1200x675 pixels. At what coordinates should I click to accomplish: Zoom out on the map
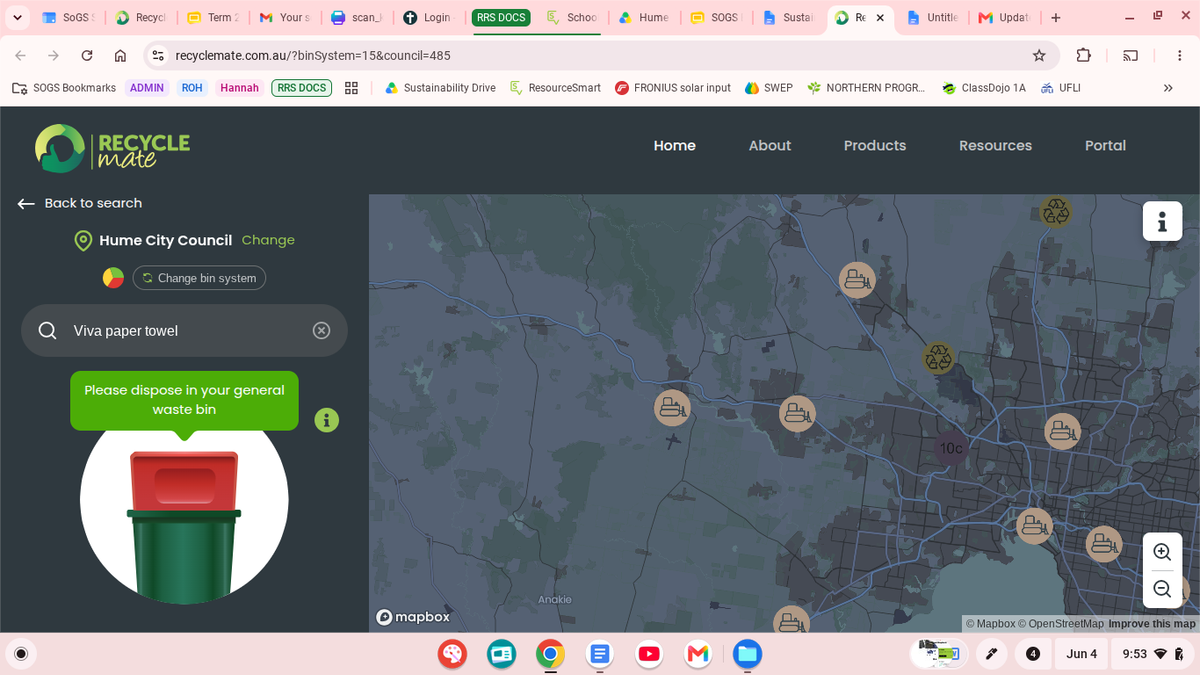pos(1162,589)
